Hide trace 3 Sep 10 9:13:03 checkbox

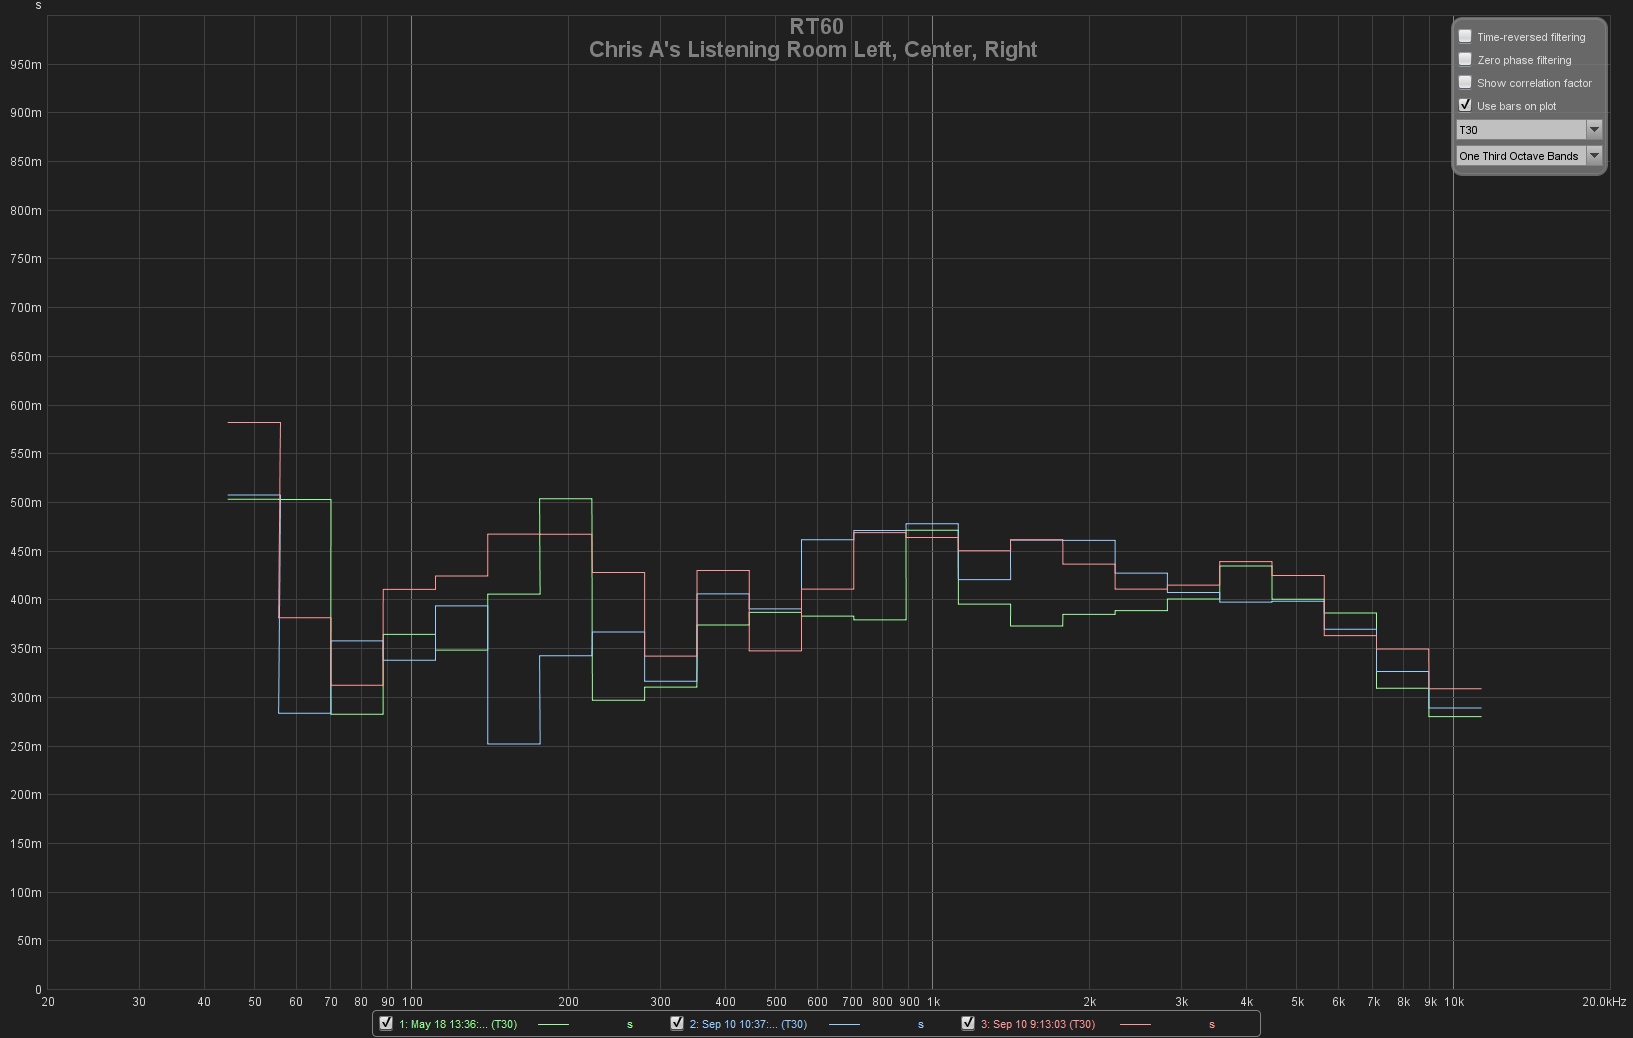pos(968,1023)
